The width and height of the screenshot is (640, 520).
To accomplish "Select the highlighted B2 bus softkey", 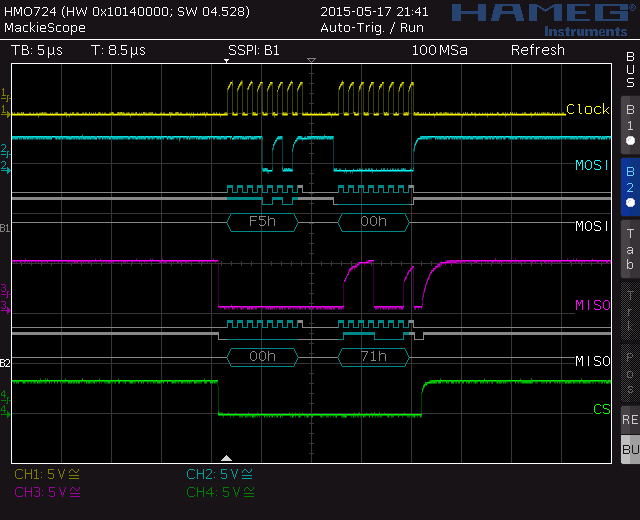I will coord(630,187).
